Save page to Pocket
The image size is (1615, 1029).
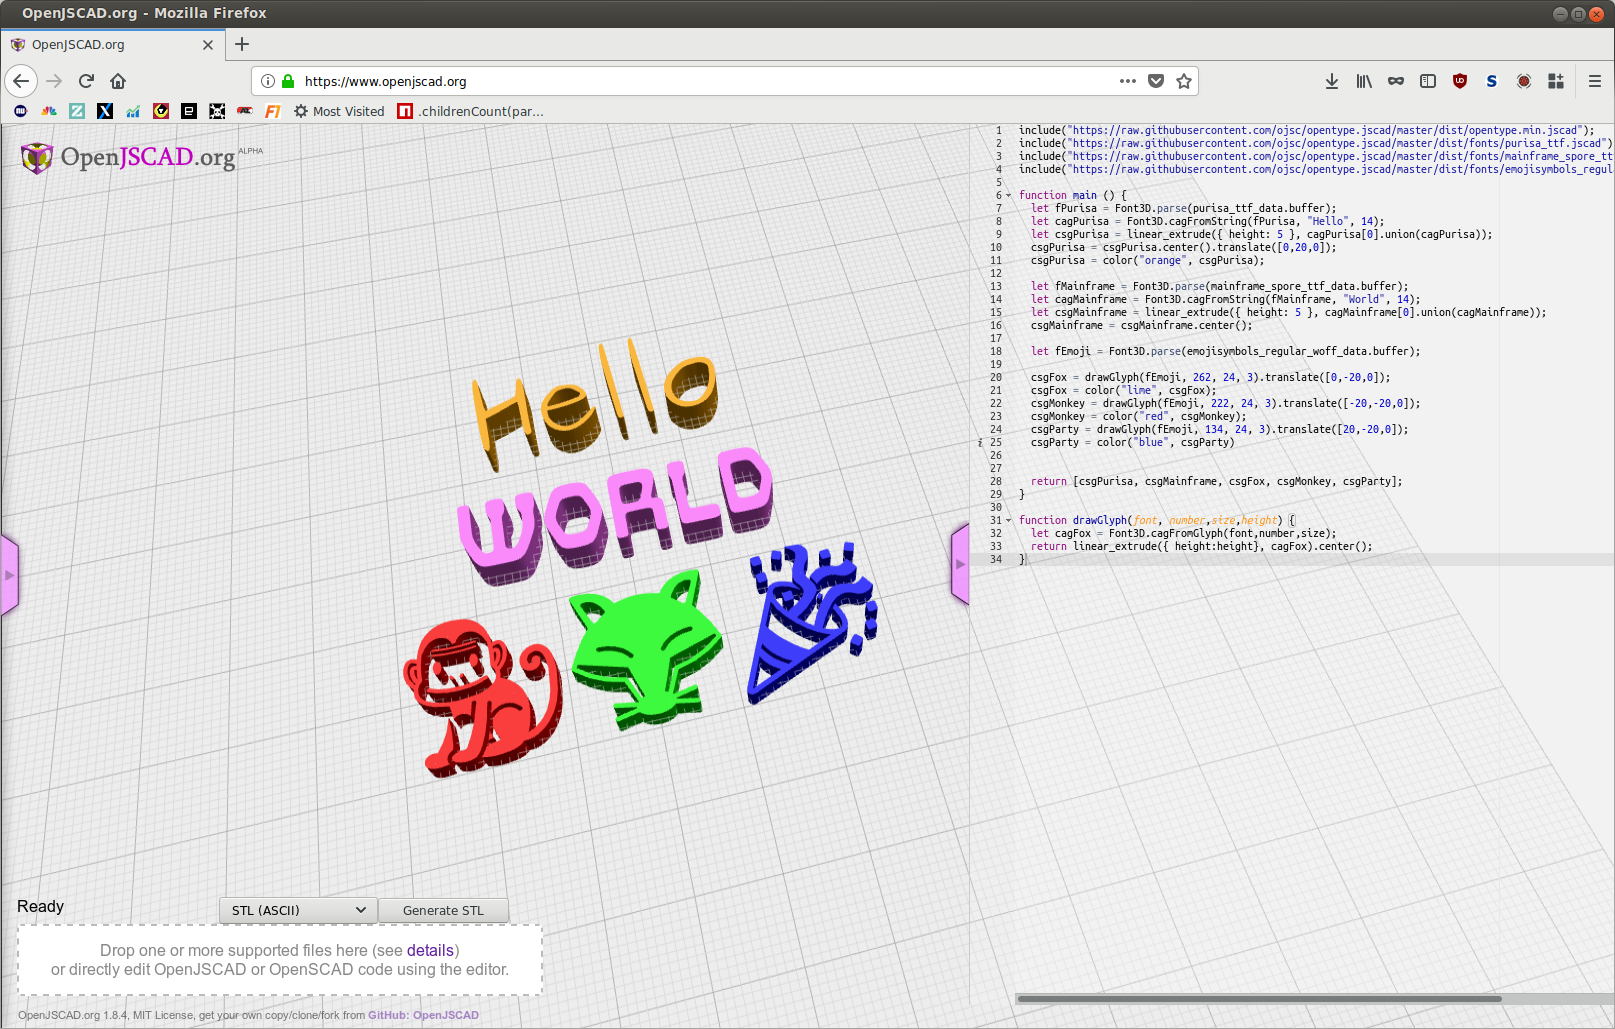[x=1156, y=81]
